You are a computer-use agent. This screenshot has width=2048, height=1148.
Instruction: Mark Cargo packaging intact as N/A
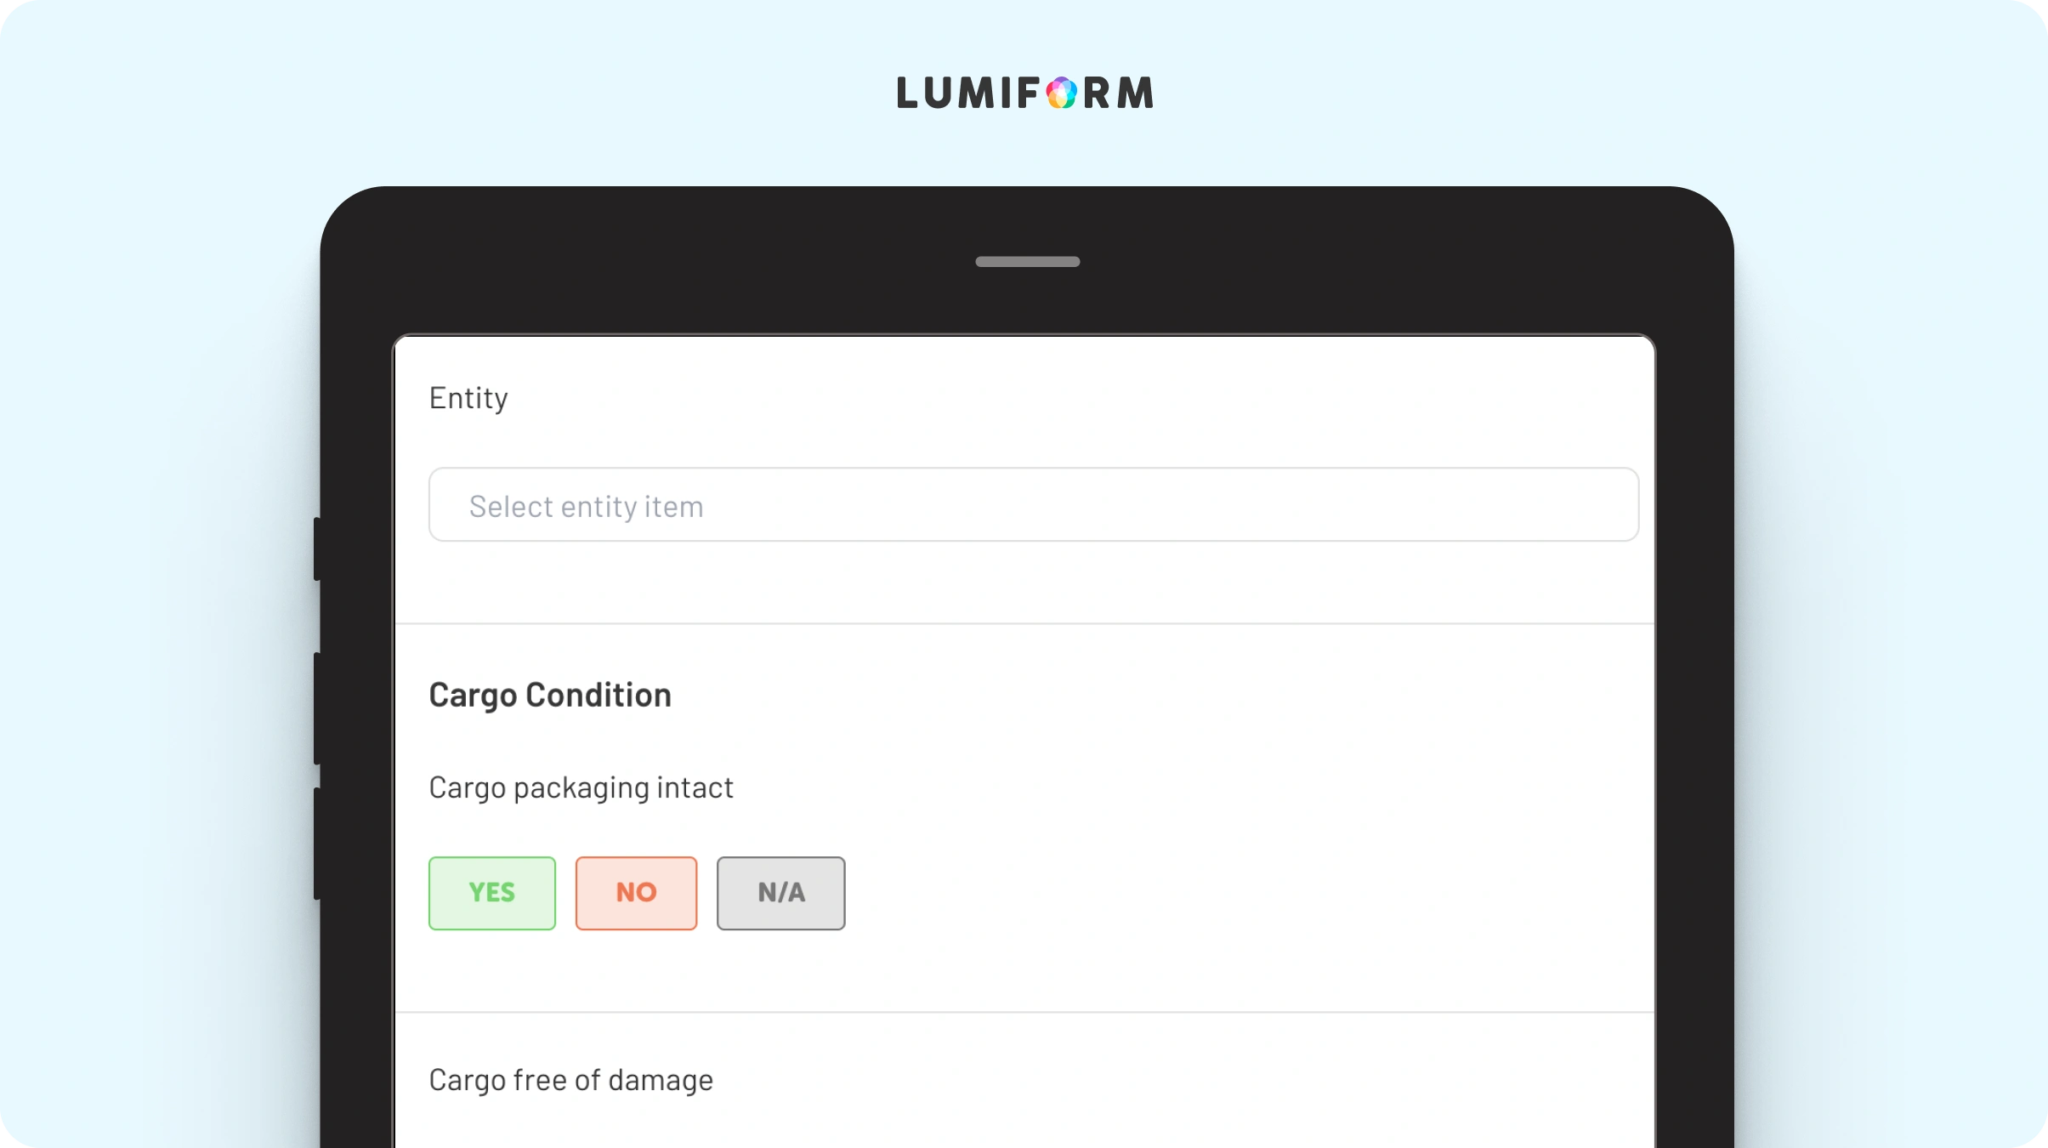click(781, 893)
